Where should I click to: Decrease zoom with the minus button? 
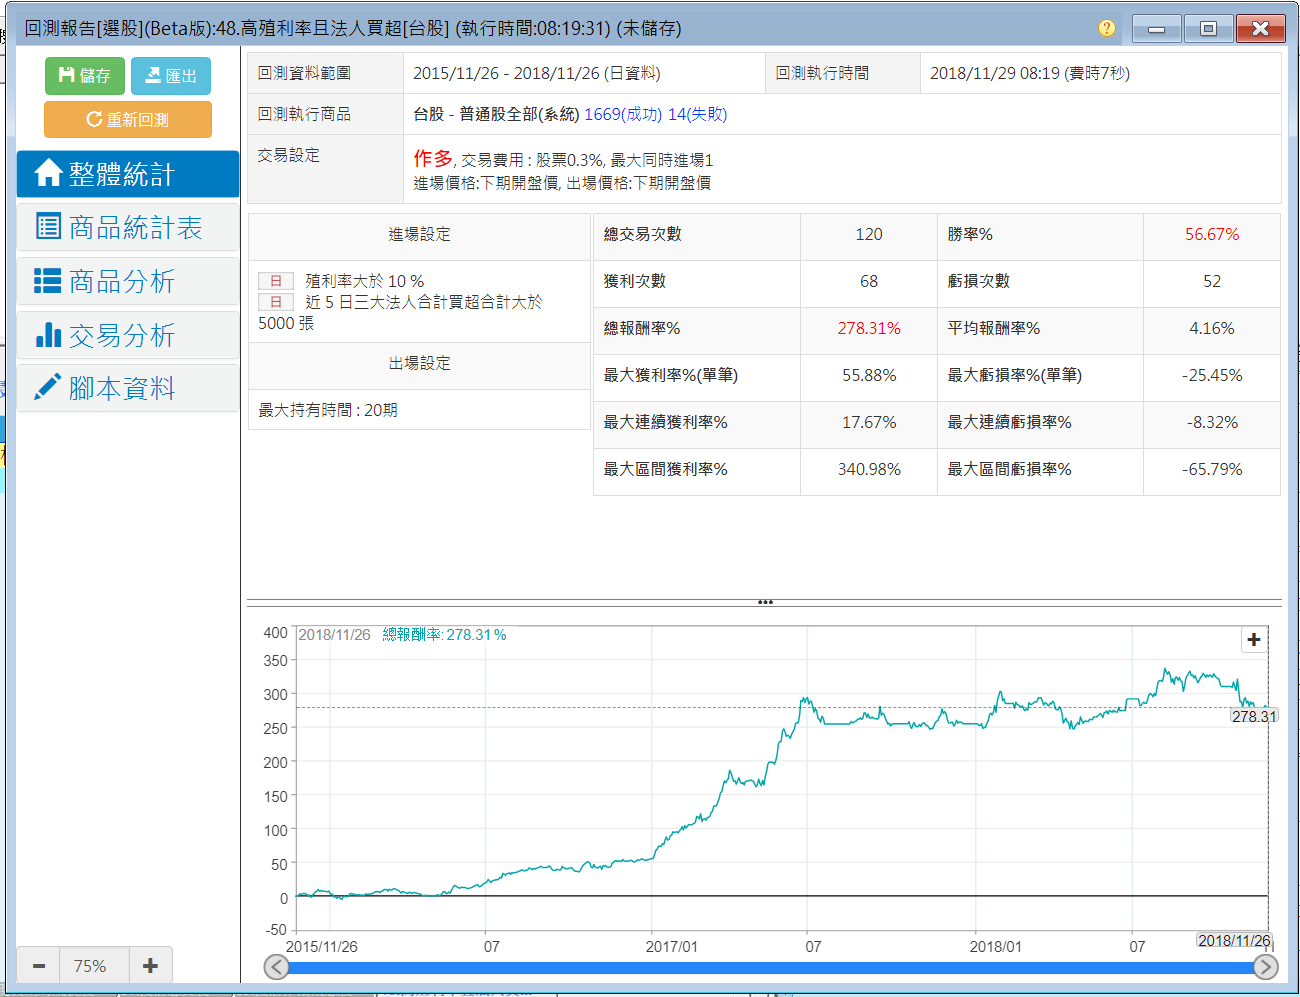tap(39, 966)
